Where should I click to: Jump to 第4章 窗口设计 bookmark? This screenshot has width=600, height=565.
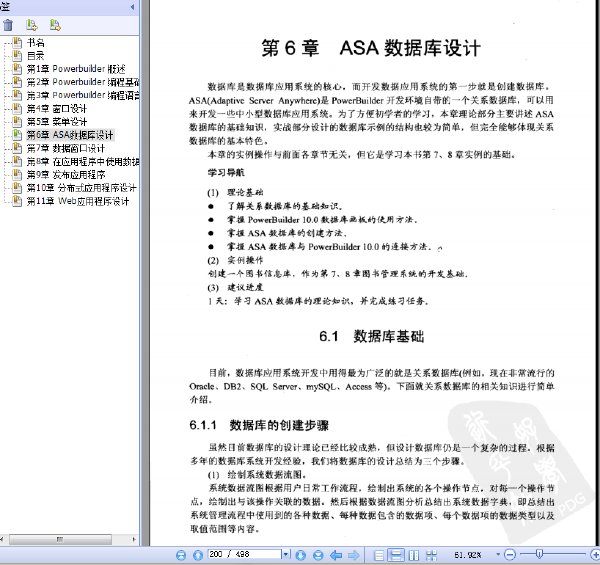coord(57,109)
